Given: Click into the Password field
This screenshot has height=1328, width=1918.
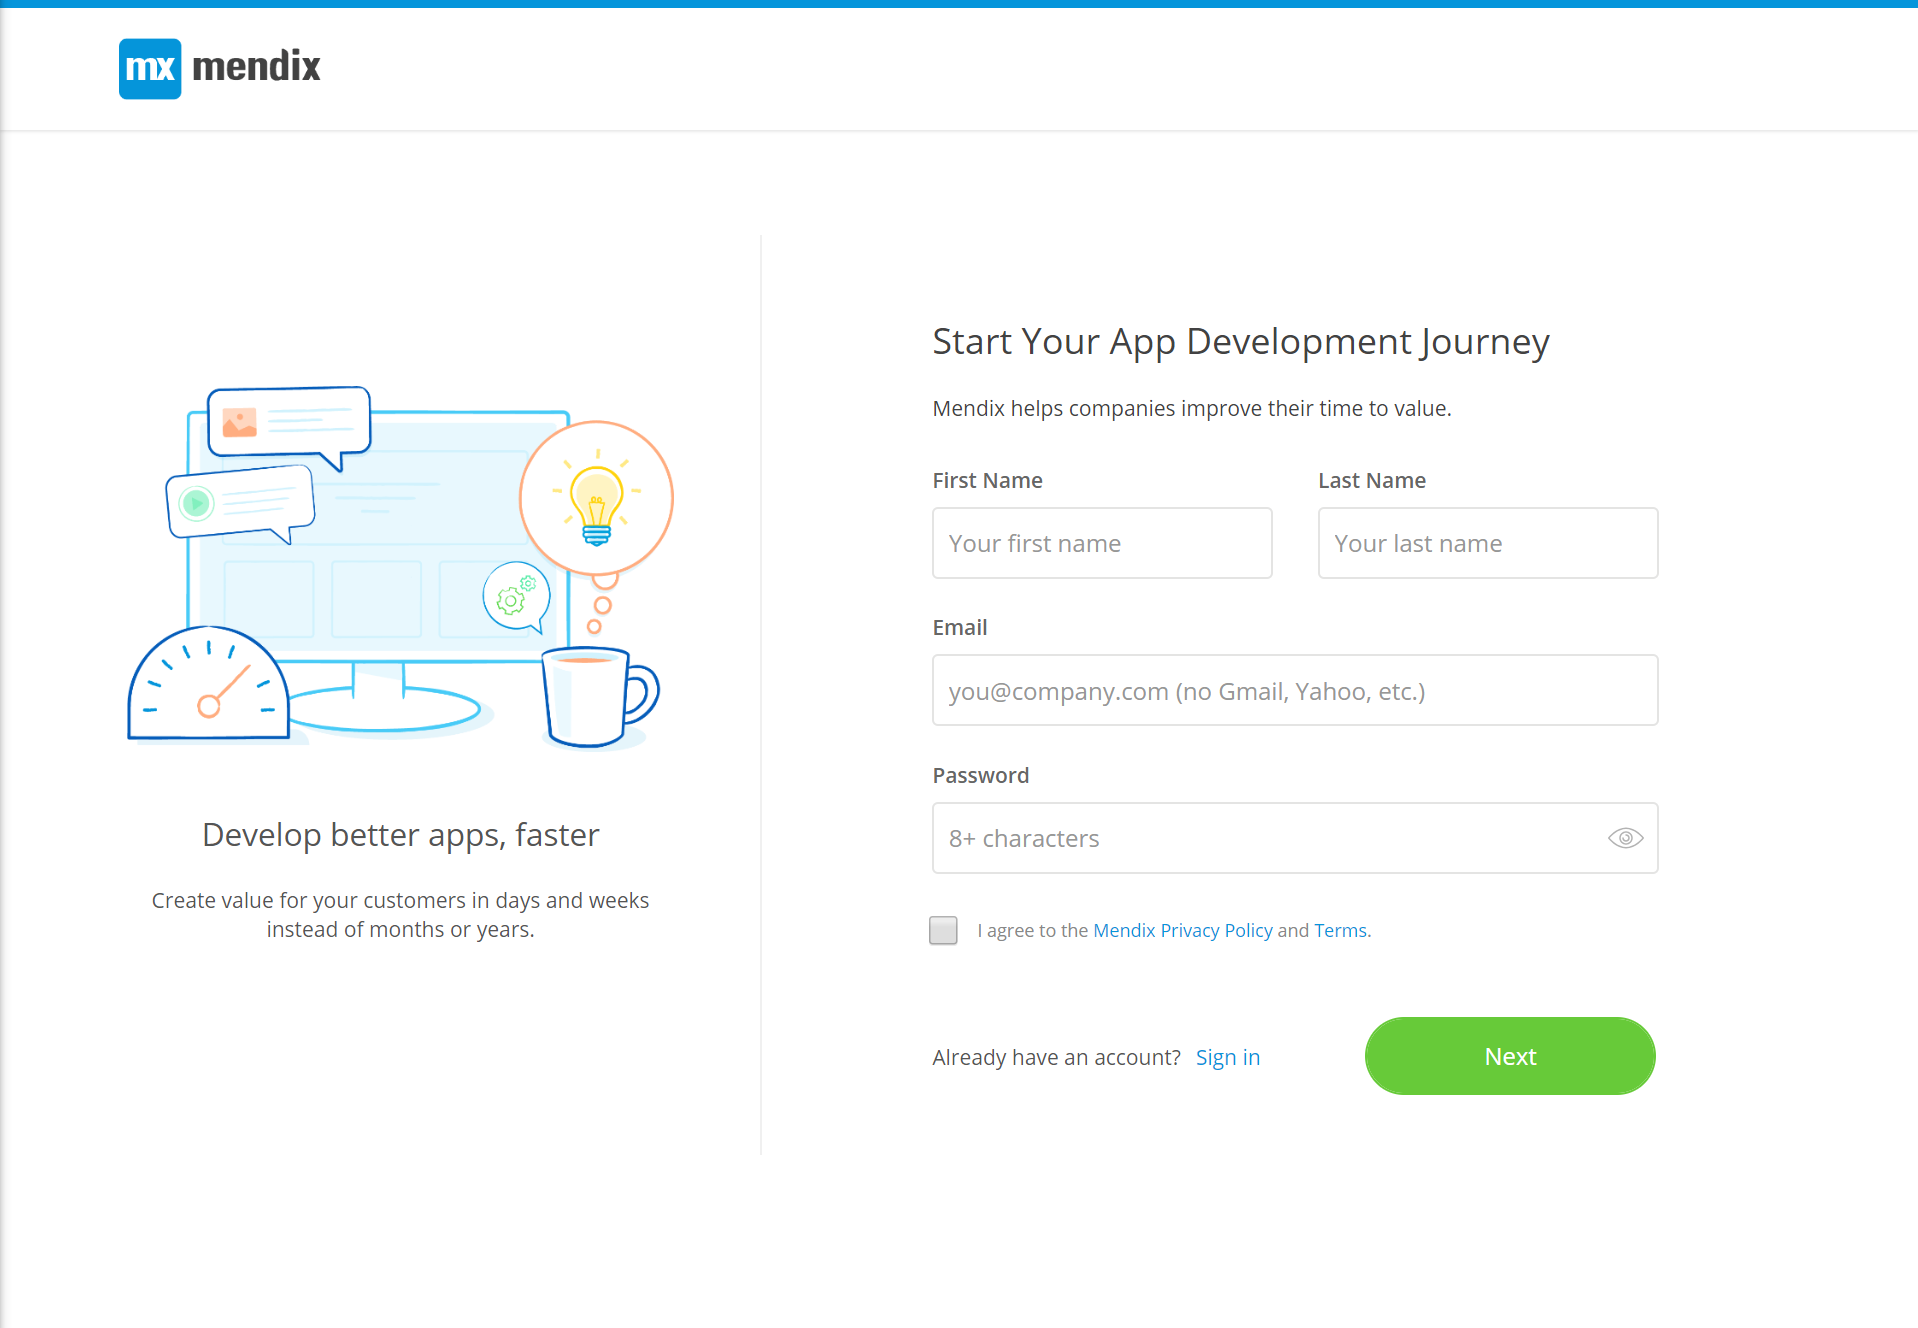Looking at the screenshot, I should click(1295, 838).
